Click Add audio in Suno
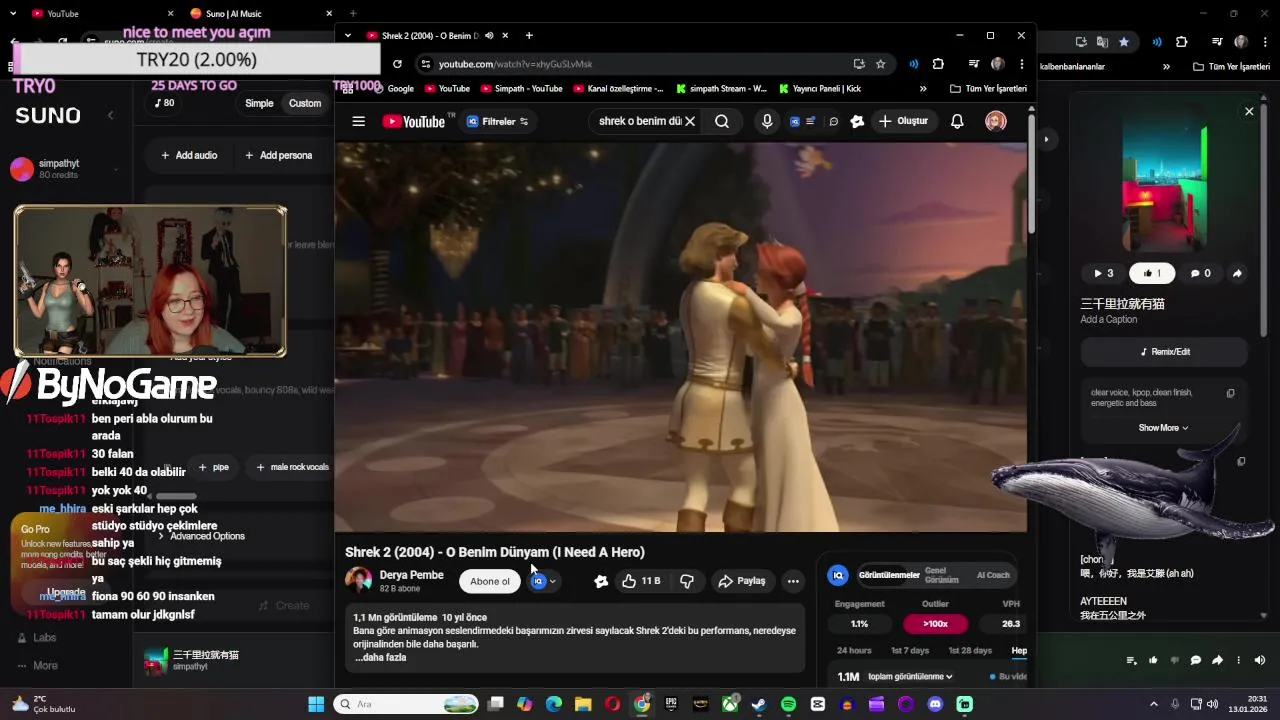 (x=189, y=155)
